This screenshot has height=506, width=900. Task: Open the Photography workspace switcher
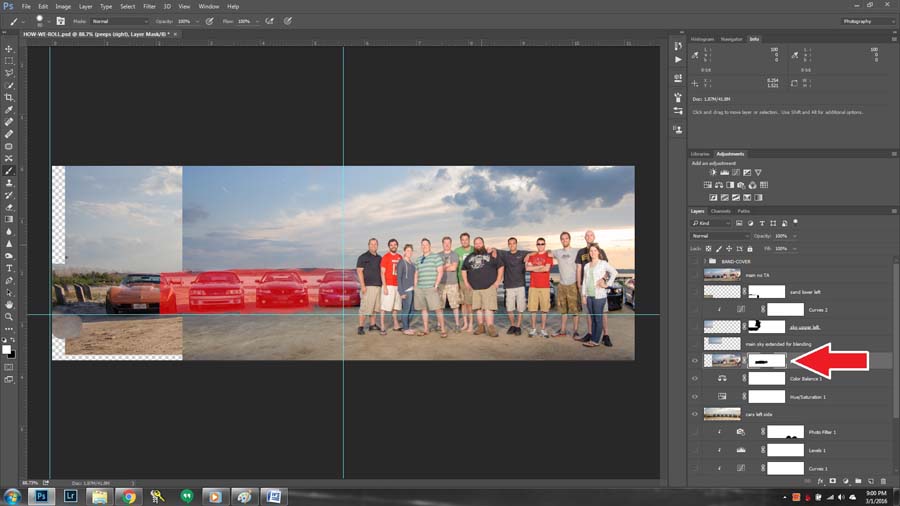(868, 21)
